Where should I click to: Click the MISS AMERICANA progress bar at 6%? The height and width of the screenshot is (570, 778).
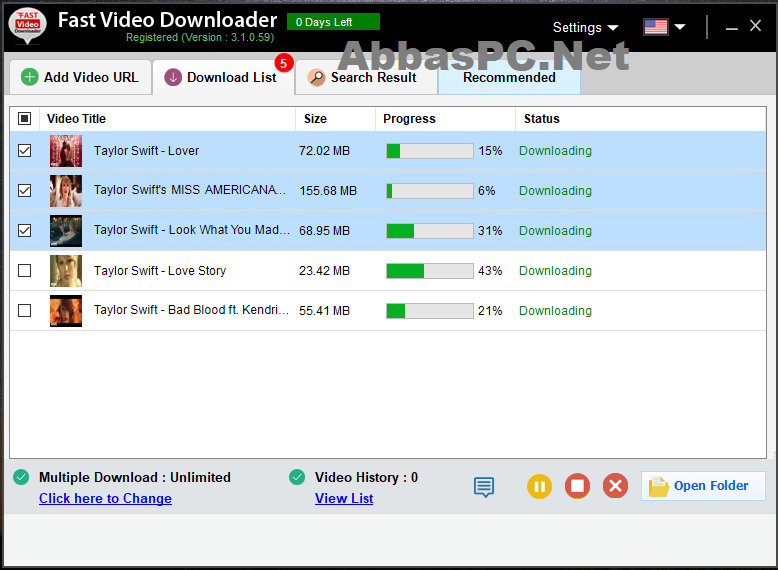click(x=430, y=190)
